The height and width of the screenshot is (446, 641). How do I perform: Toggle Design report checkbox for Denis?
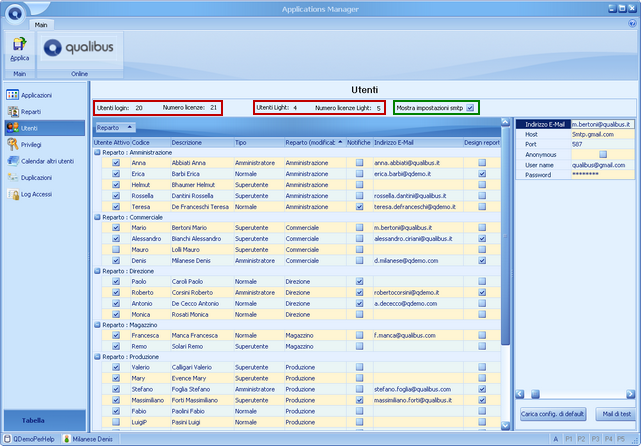(x=482, y=260)
